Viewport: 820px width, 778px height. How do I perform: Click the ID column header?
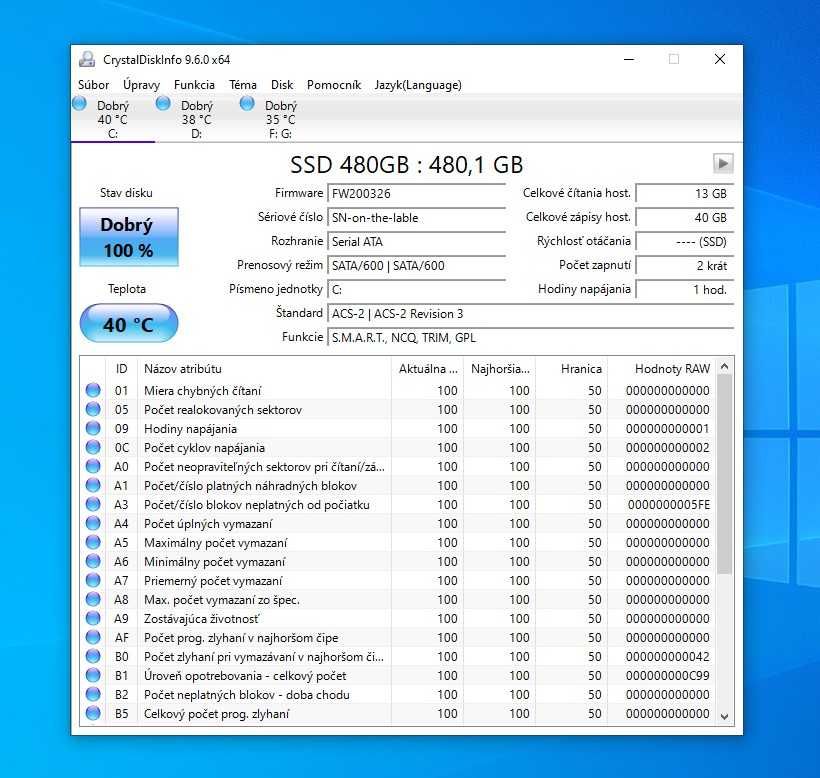click(x=121, y=369)
